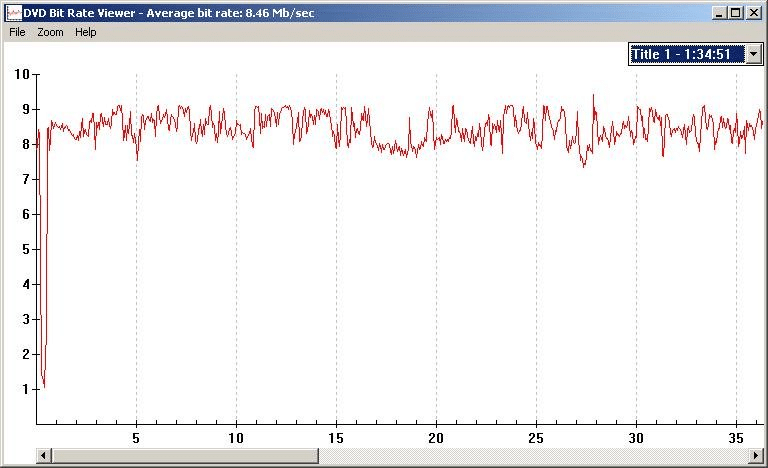Screen dimensions: 768x468
Task: Click the y-axis label 5
Action: tap(26, 249)
